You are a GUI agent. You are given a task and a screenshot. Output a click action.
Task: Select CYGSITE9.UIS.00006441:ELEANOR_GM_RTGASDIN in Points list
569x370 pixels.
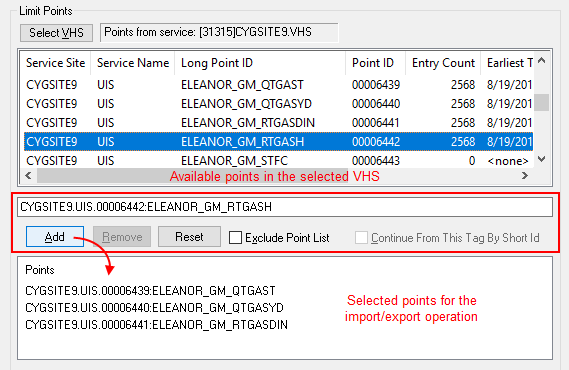click(x=156, y=324)
